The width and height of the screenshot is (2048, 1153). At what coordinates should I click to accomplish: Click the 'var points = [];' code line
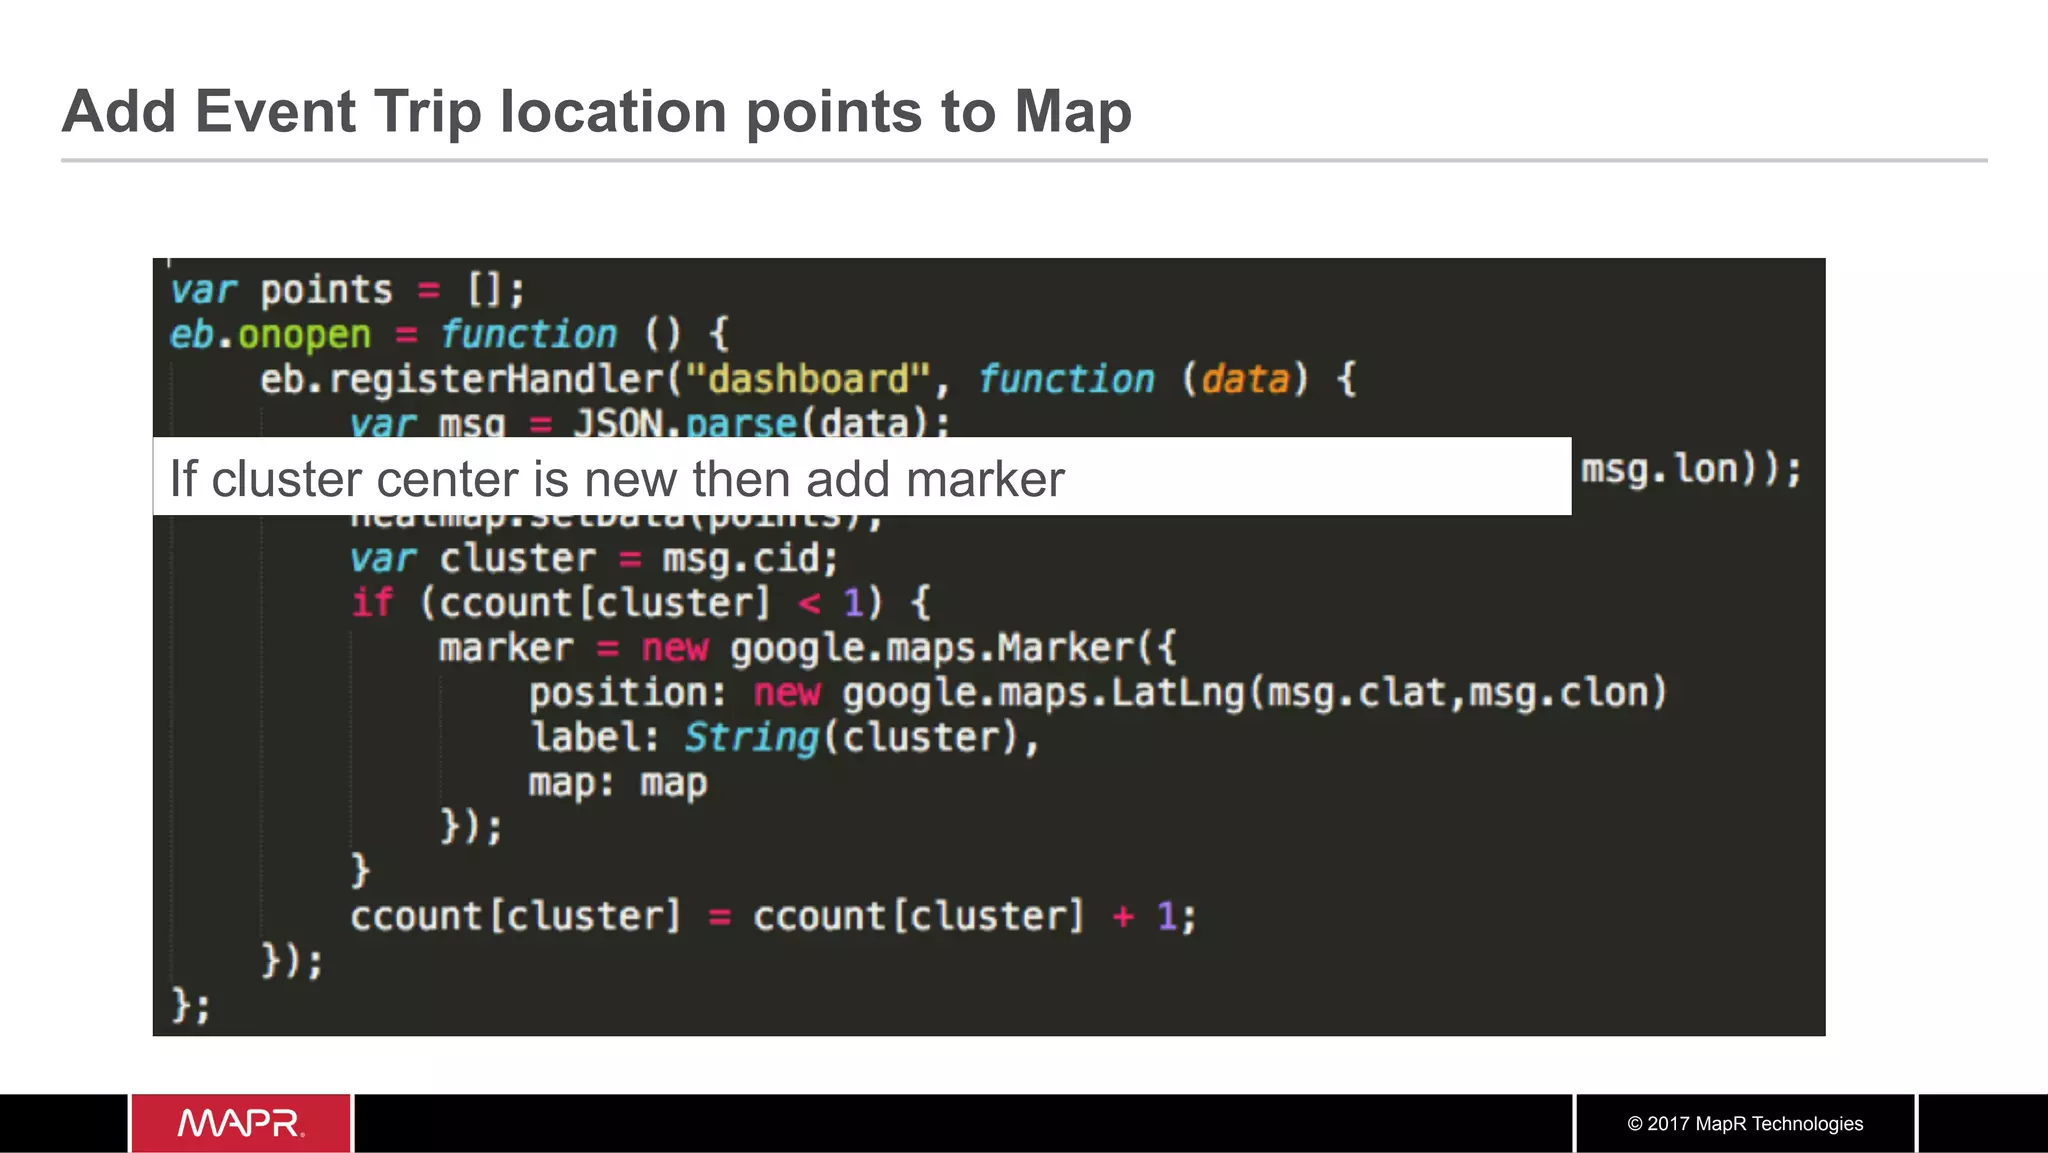click(x=347, y=291)
